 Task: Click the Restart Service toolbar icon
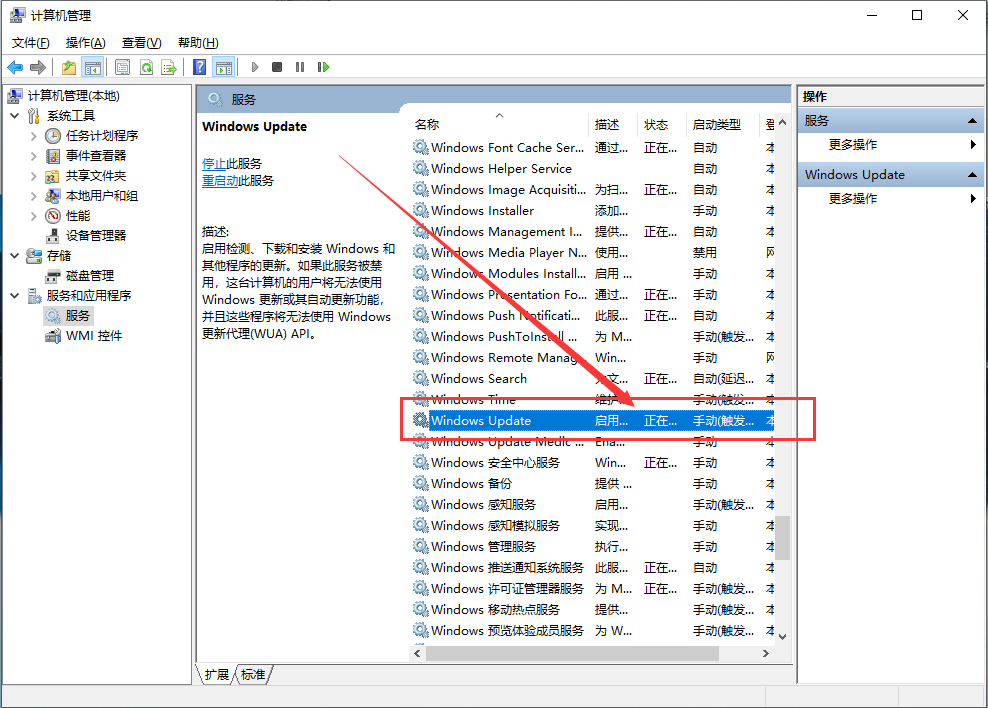pos(323,67)
